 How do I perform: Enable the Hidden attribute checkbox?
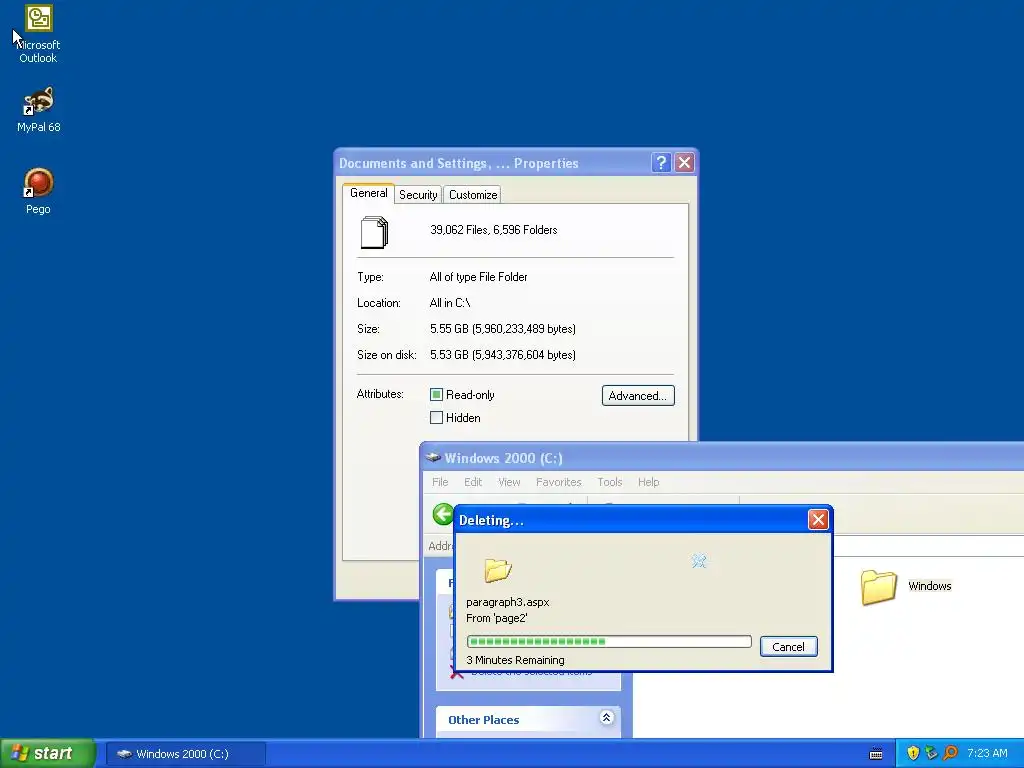(x=436, y=417)
